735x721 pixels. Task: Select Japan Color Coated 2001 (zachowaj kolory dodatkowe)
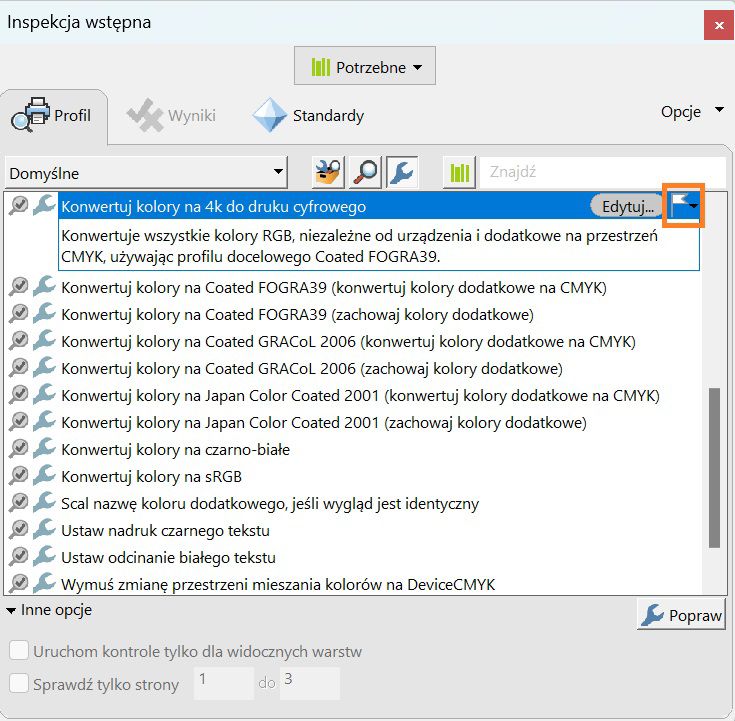(324, 423)
